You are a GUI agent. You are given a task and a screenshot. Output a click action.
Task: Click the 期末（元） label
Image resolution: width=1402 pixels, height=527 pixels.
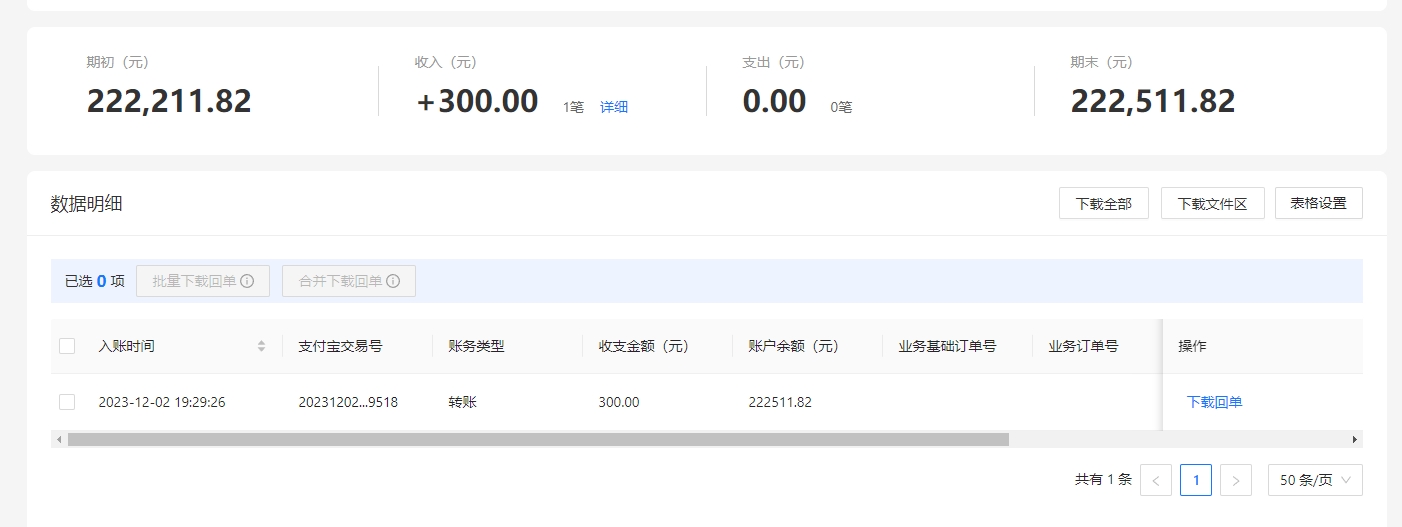1101,62
